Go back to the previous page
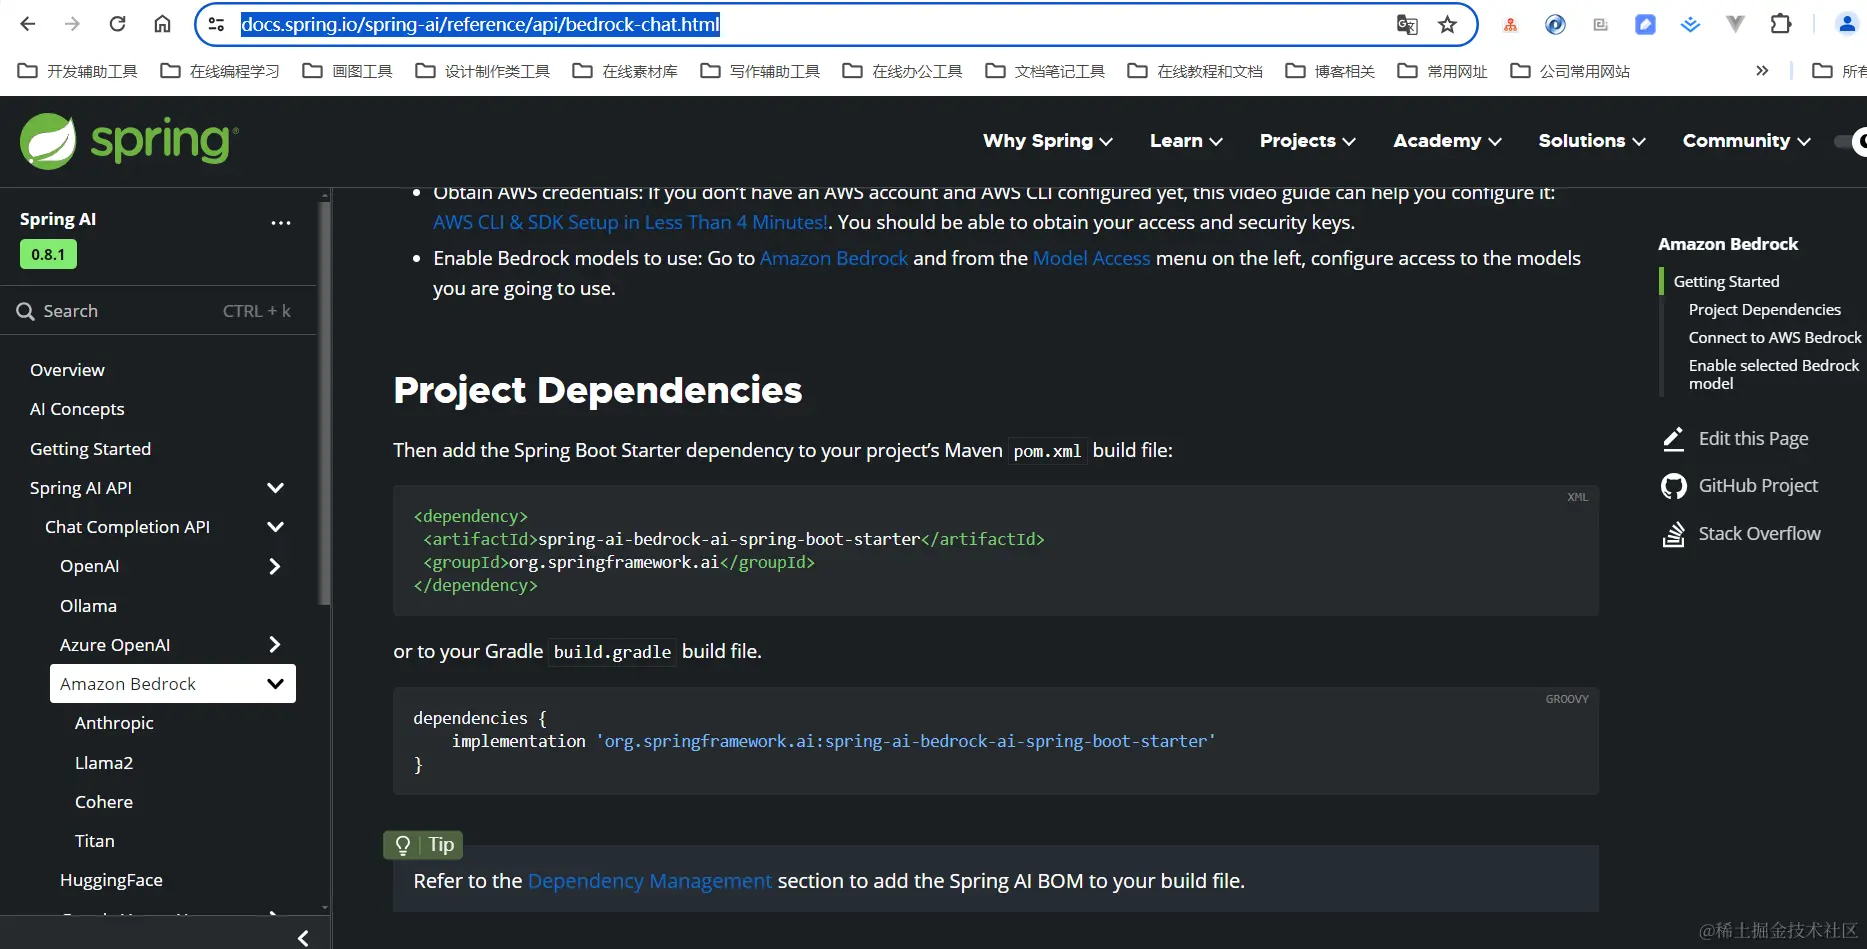Viewport: 1867px width, 949px height. click(28, 24)
